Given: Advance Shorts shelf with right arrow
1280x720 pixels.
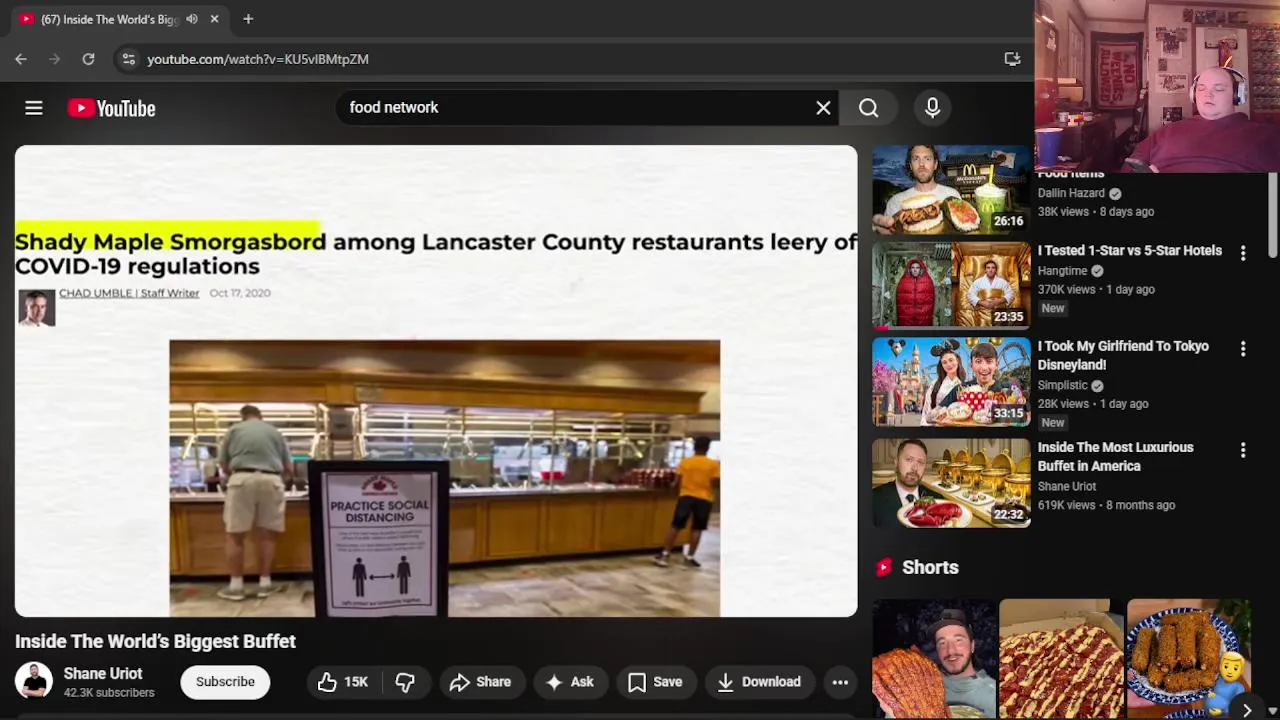Looking at the screenshot, I should (x=1246, y=710).
